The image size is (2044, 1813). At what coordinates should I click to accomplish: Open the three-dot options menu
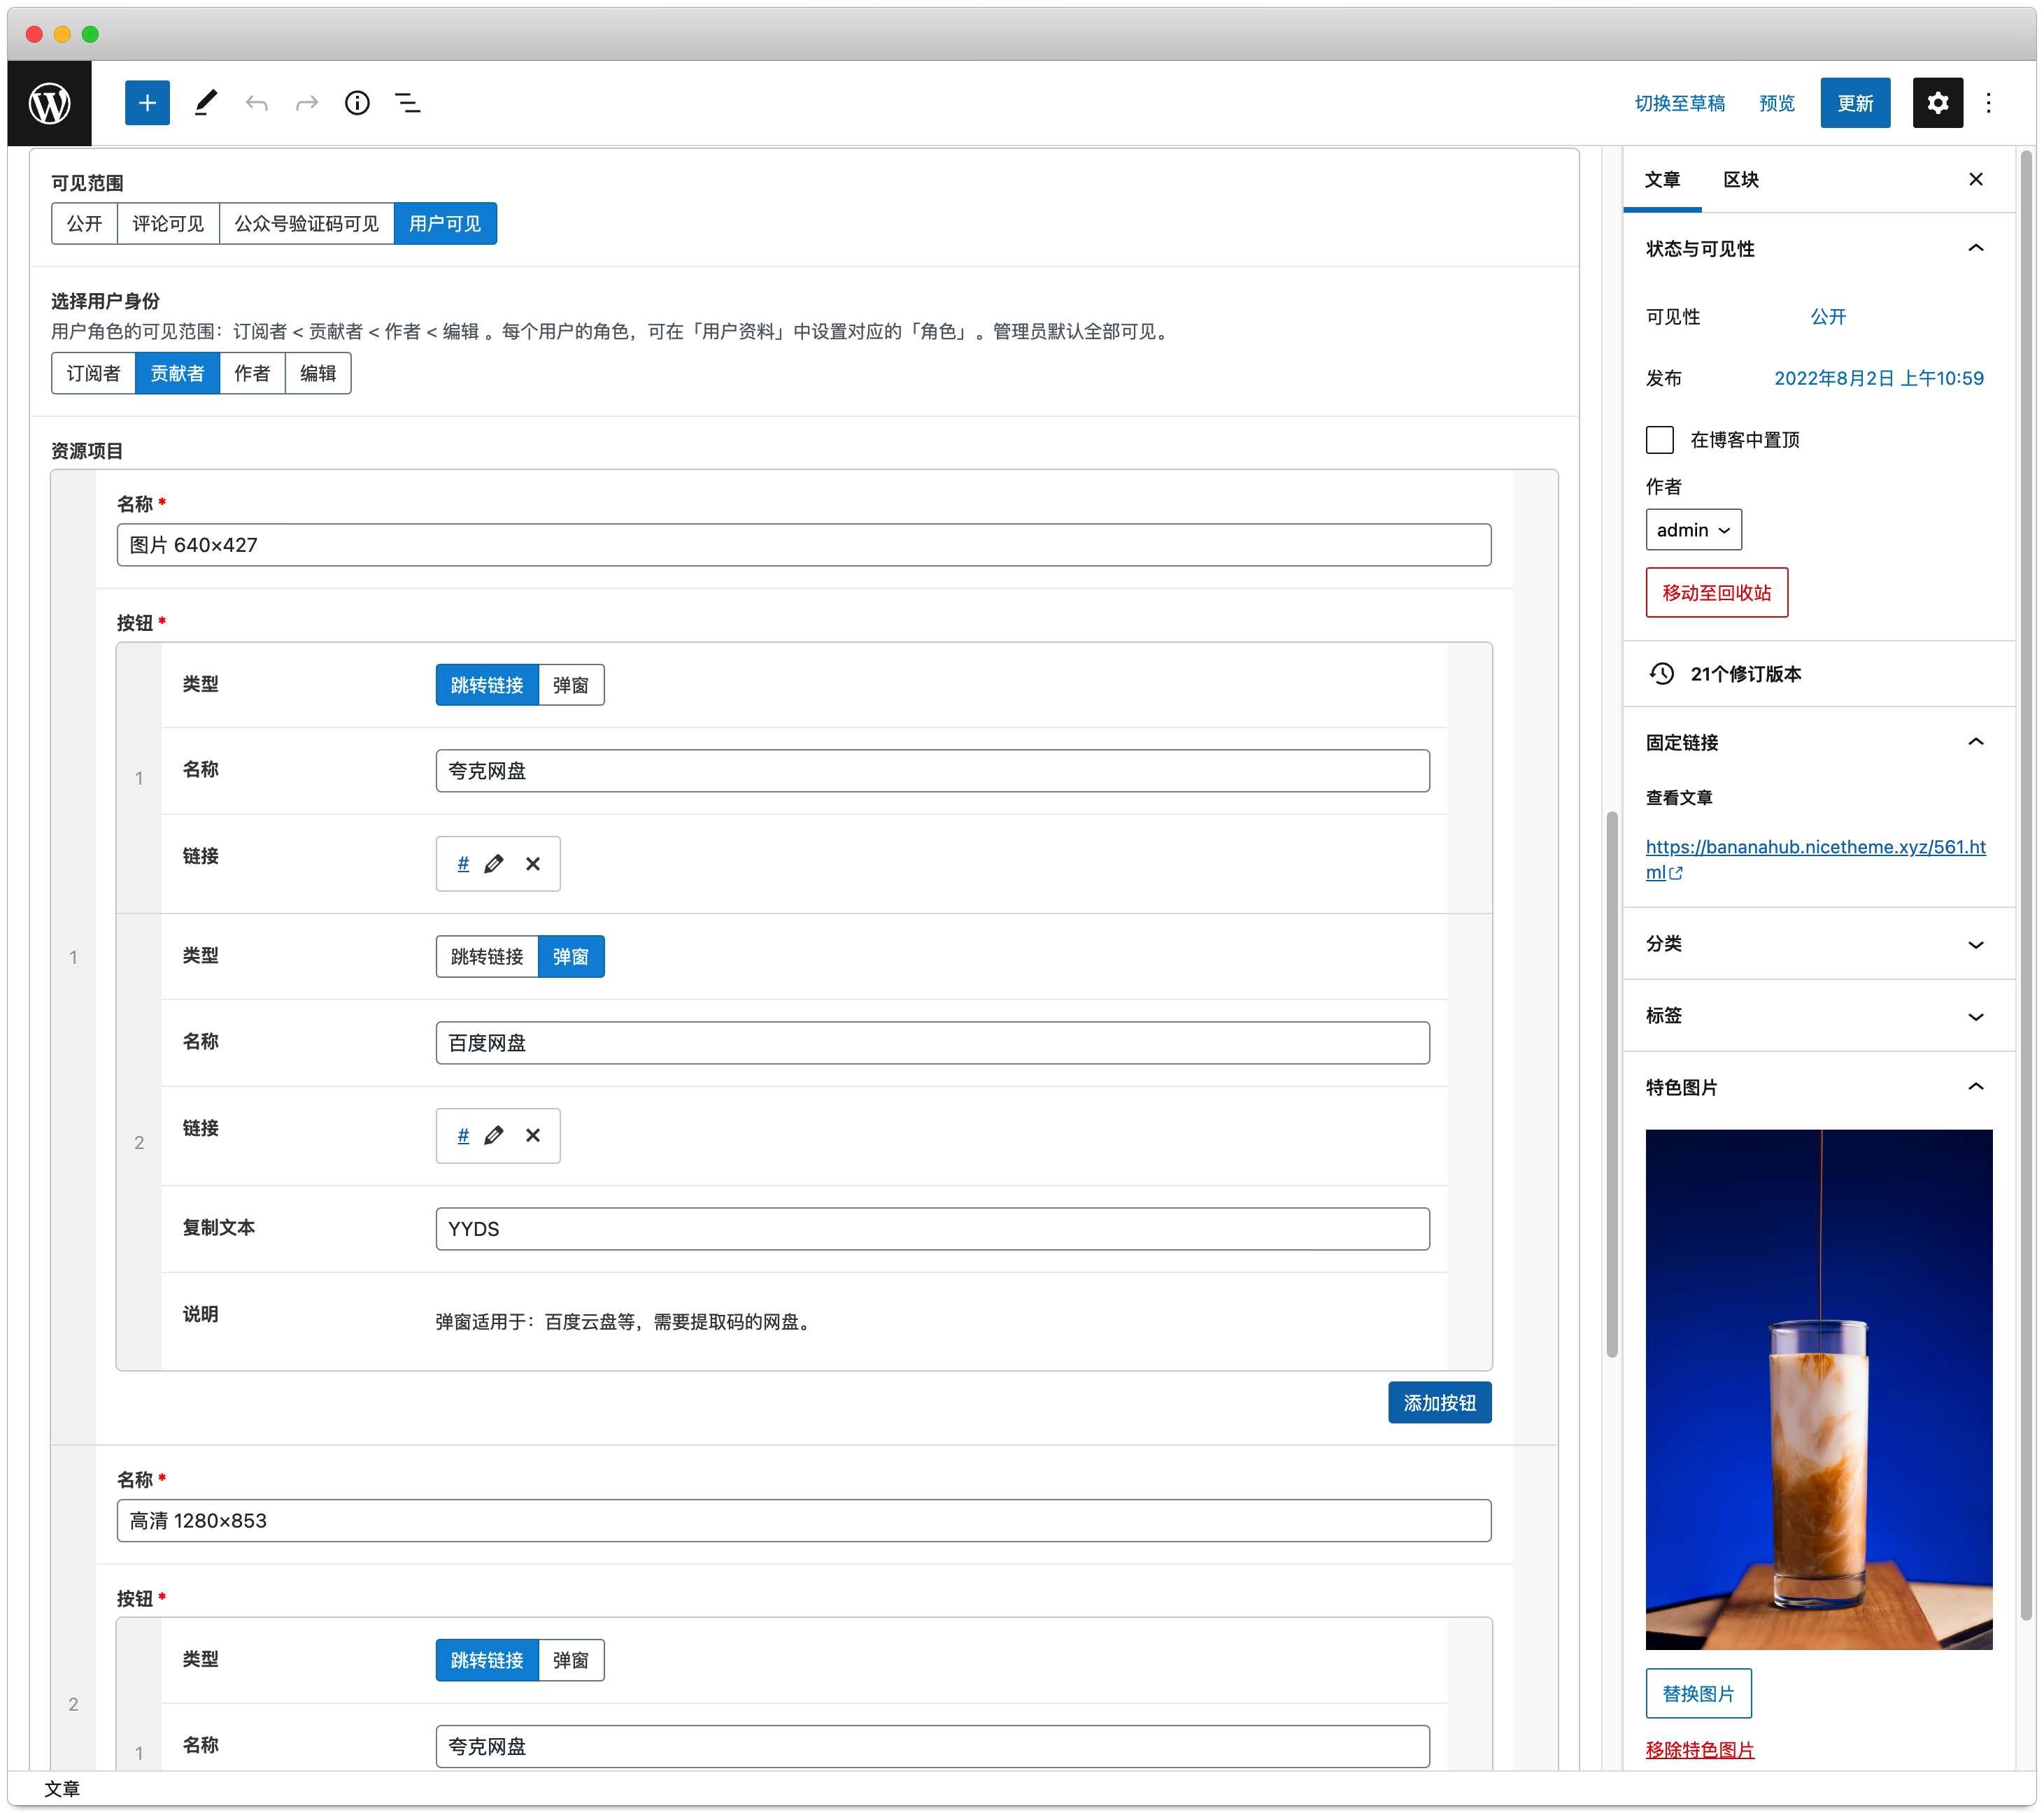(x=1988, y=103)
